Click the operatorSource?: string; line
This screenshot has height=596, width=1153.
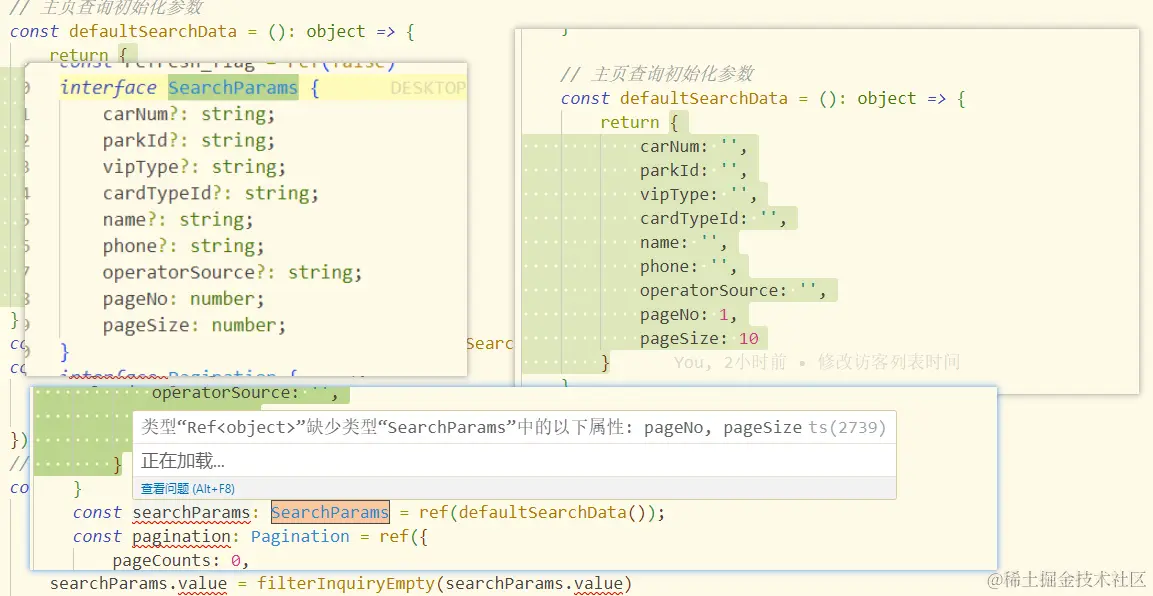click(232, 273)
